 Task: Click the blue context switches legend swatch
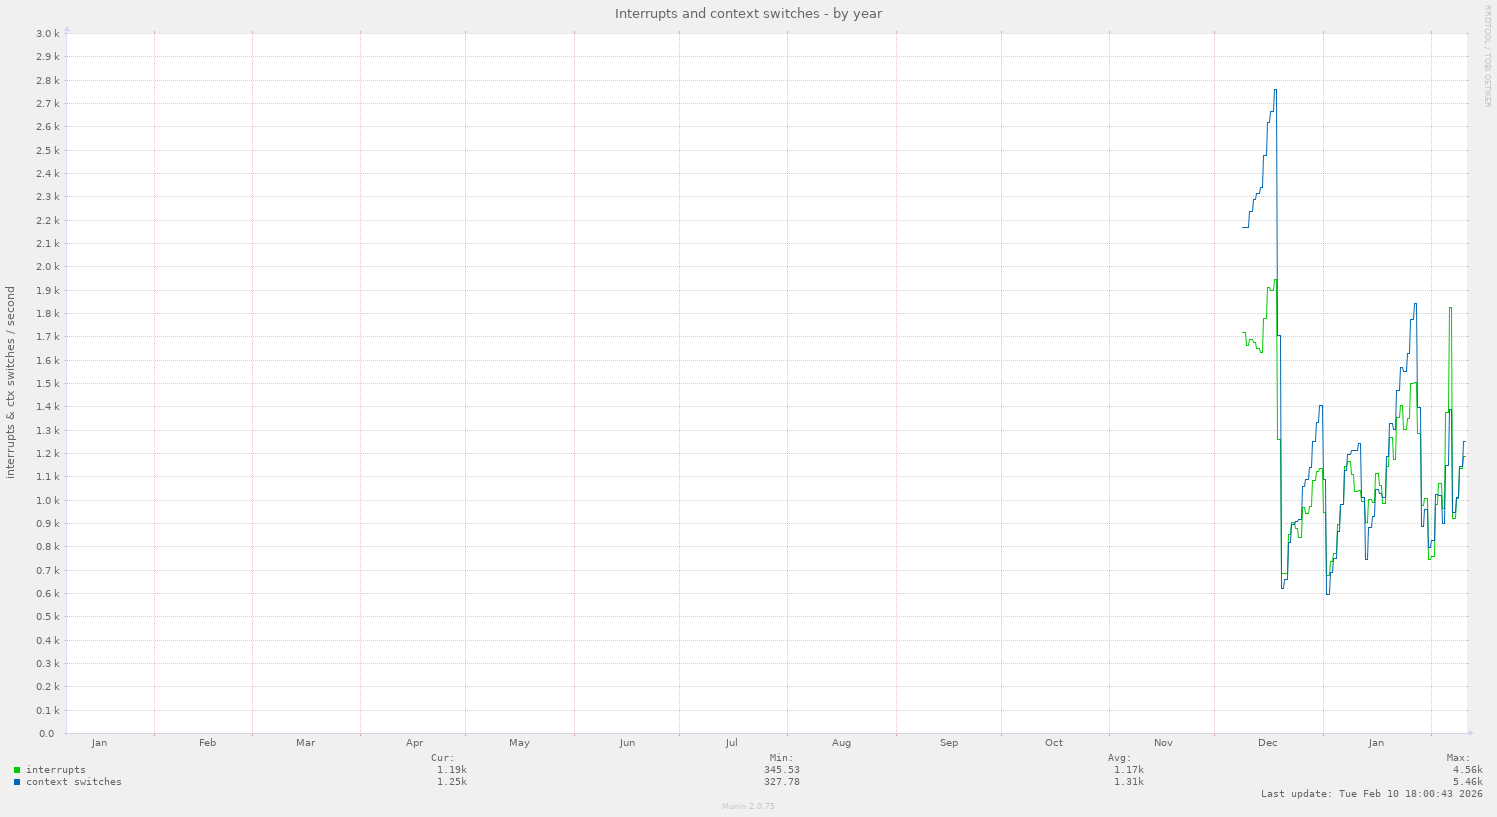[17, 782]
